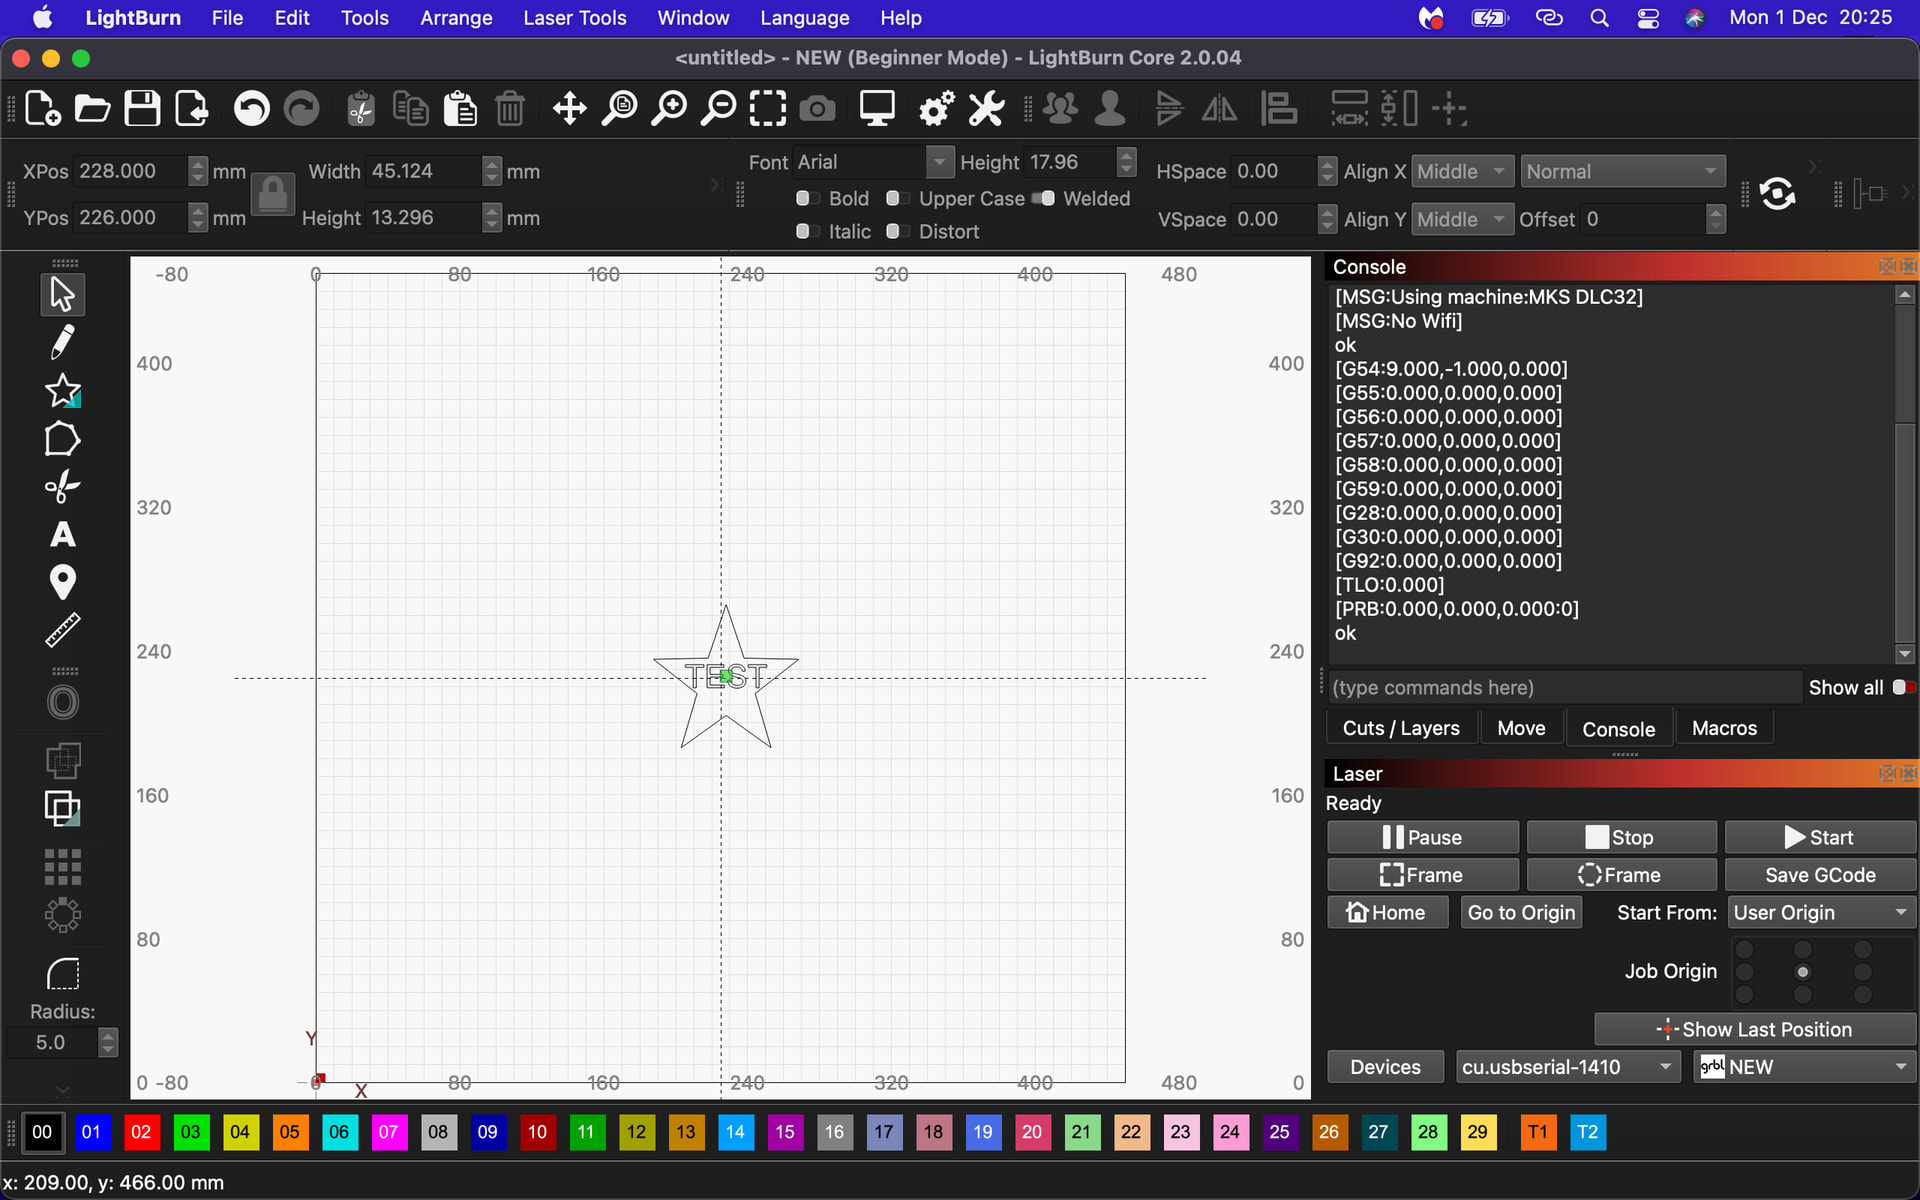Open the camera capture toolbar icon

[x=817, y=108]
